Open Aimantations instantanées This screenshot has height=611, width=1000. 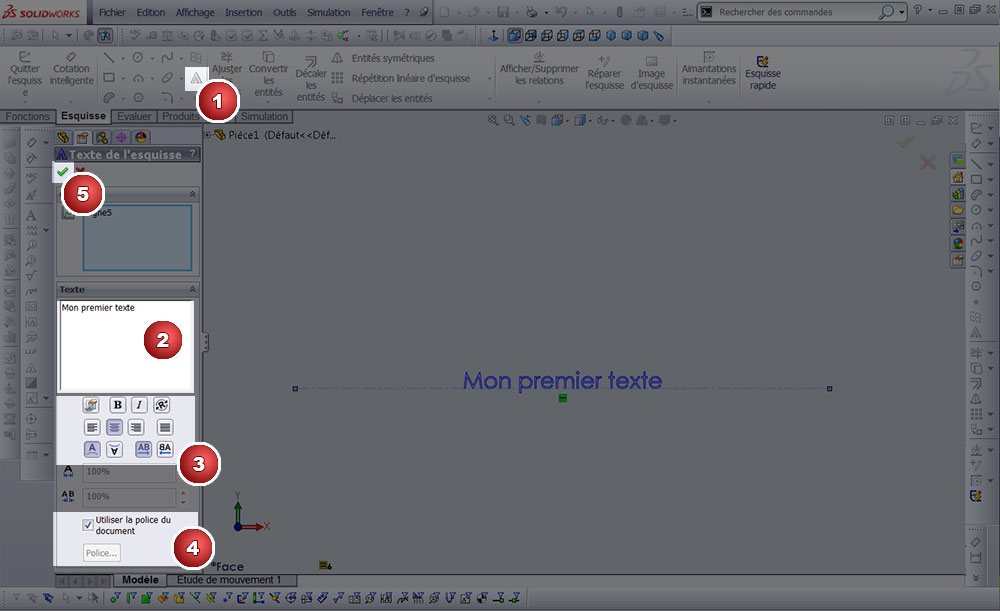coord(709,69)
